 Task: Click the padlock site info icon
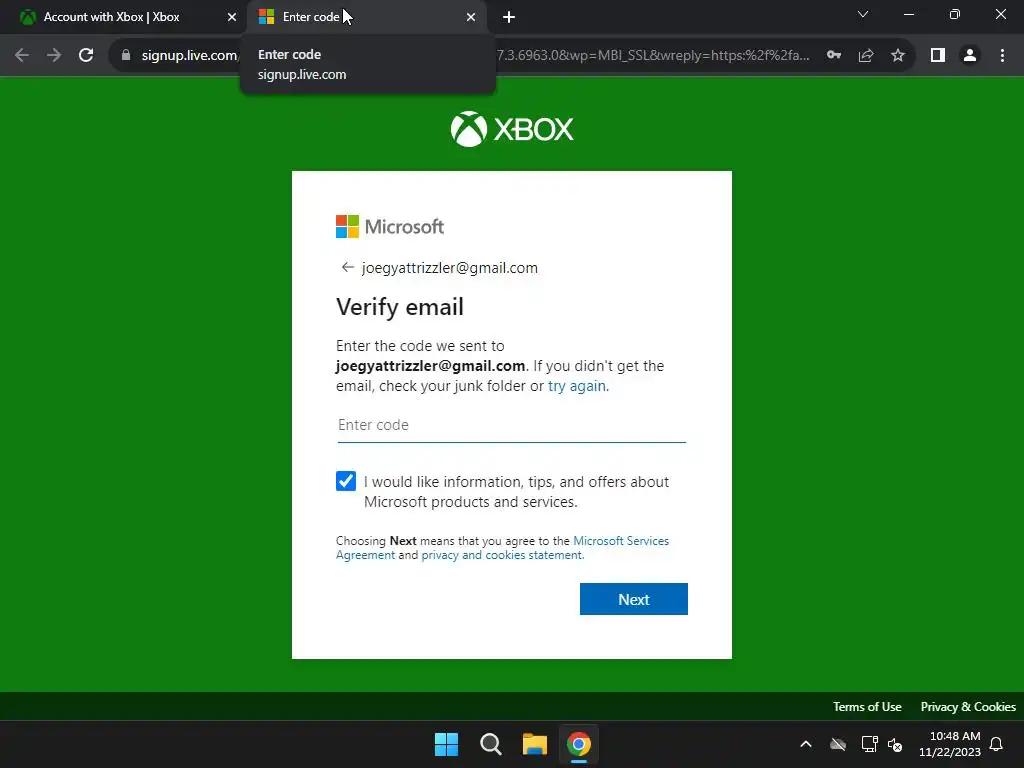pyautogui.click(x=126, y=56)
